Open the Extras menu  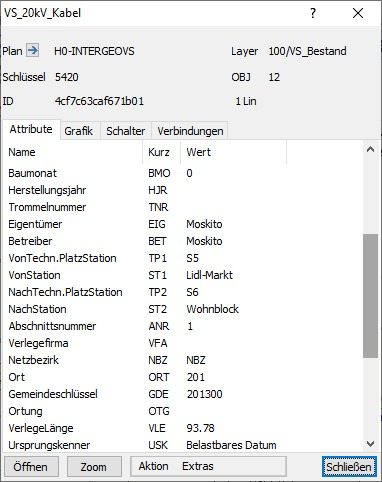(x=198, y=466)
